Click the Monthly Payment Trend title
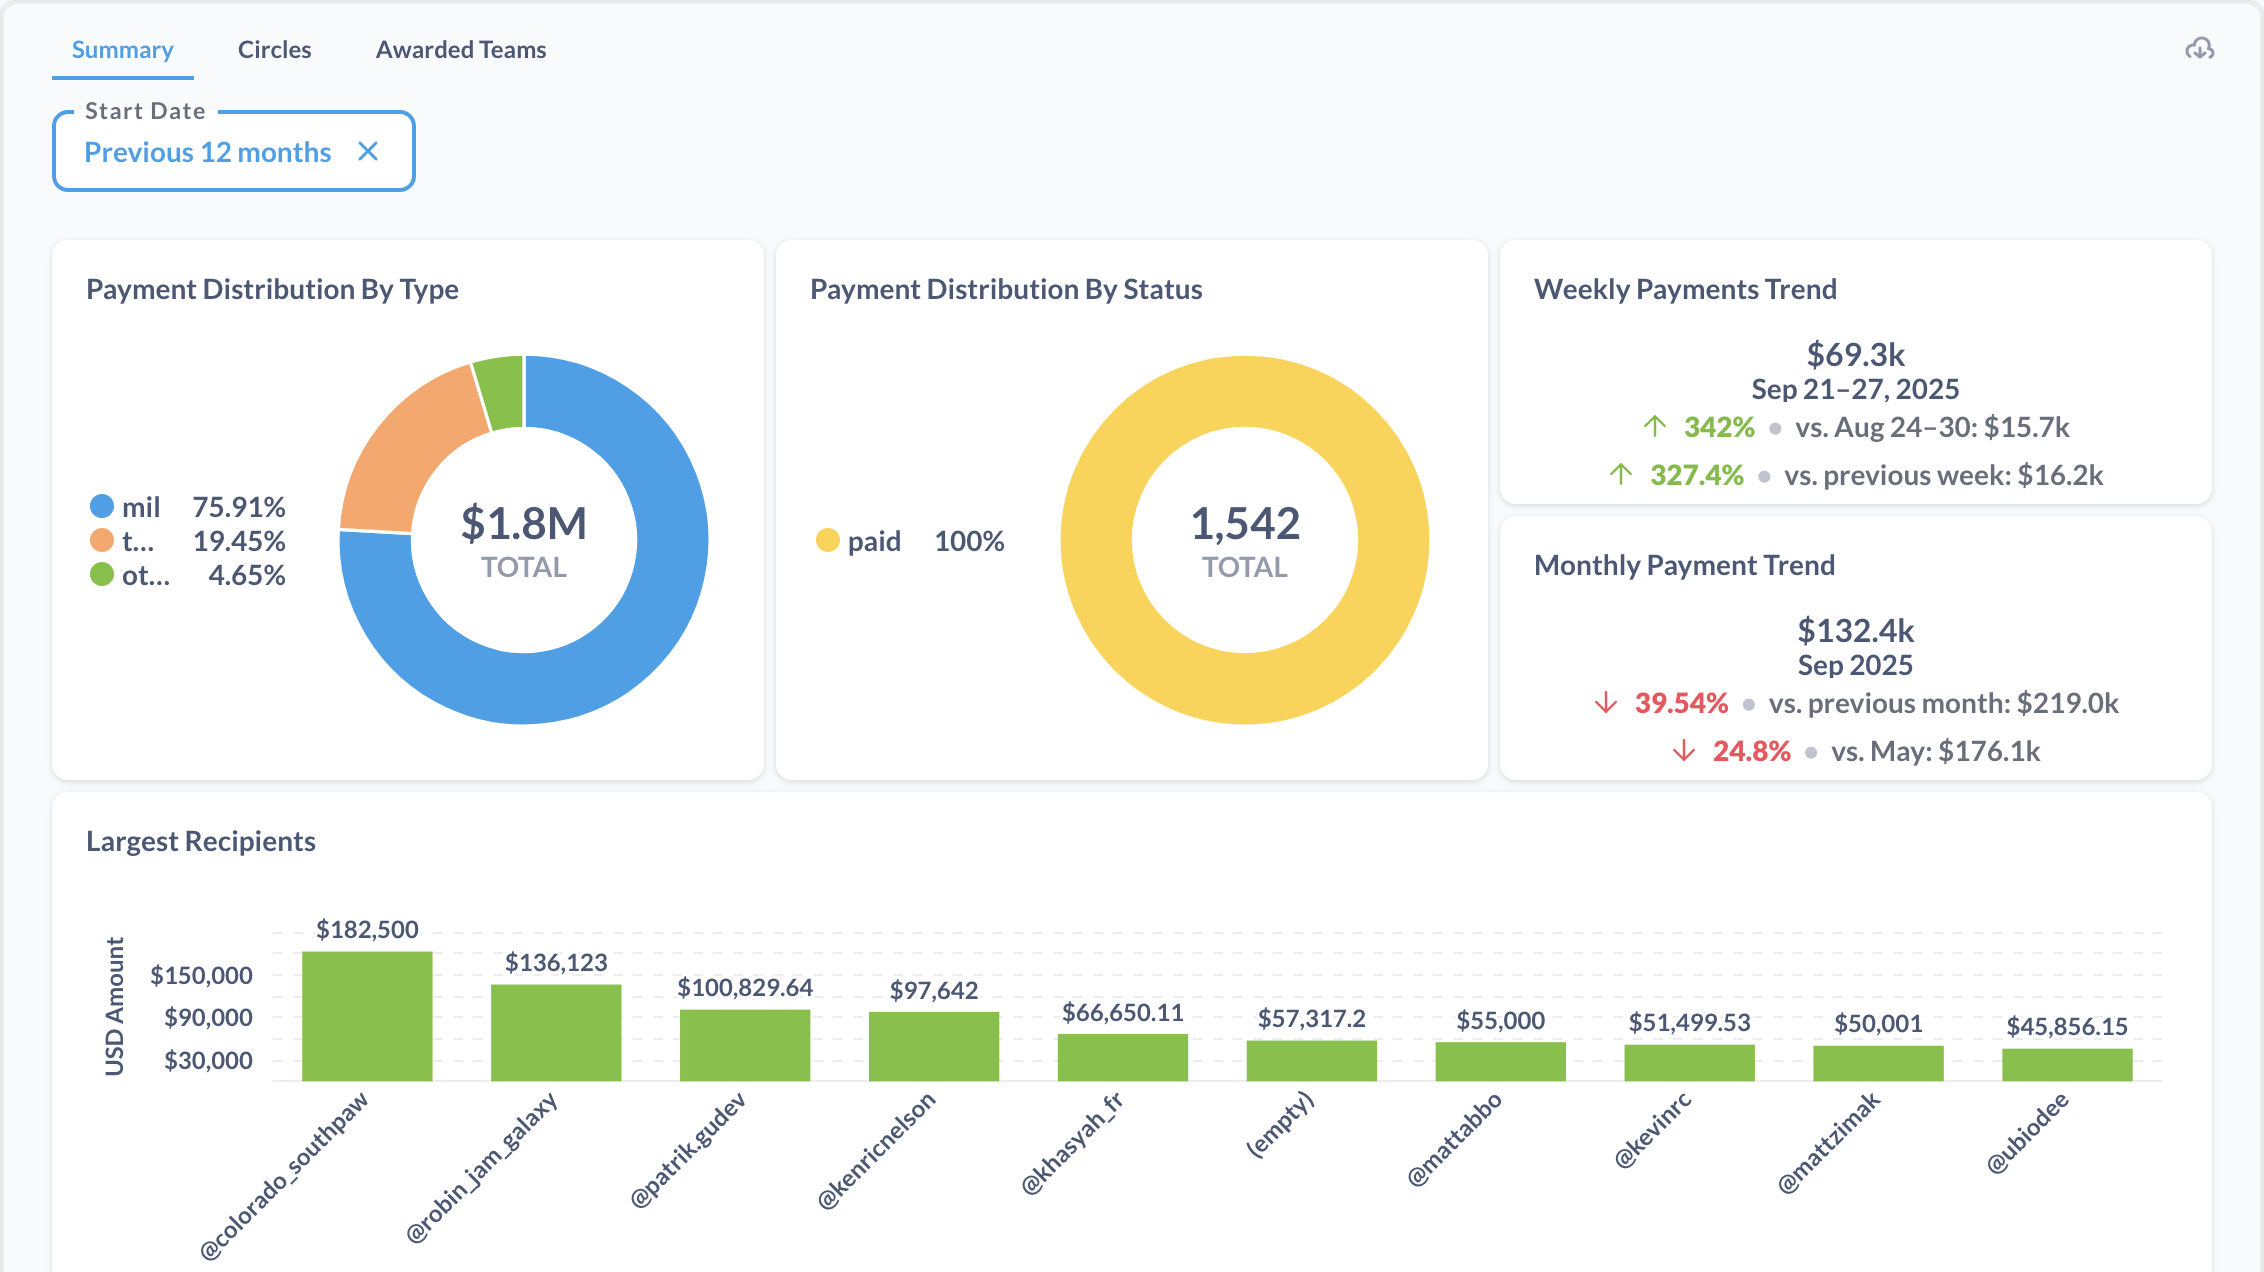The height and width of the screenshot is (1272, 2264). pyautogui.click(x=1684, y=565)
